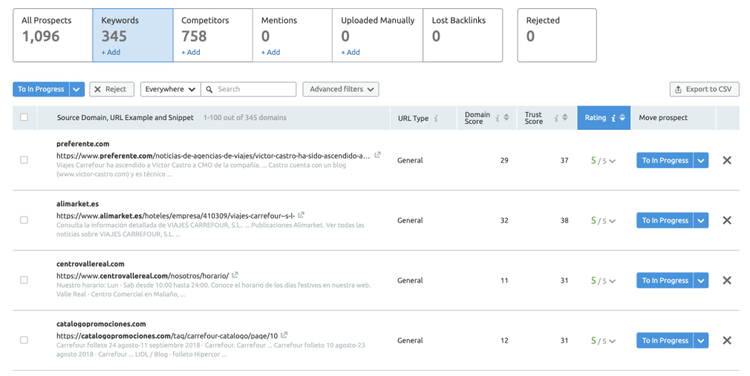Expand move options arrow for alimarket.es row
Viewport: 750px width, 376px height.
(x=701, y=220)
